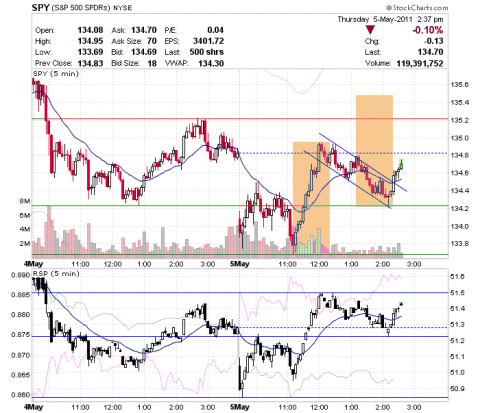Click the 133.8 price axis label
The image size is (480, 413).
pos(459,244)
